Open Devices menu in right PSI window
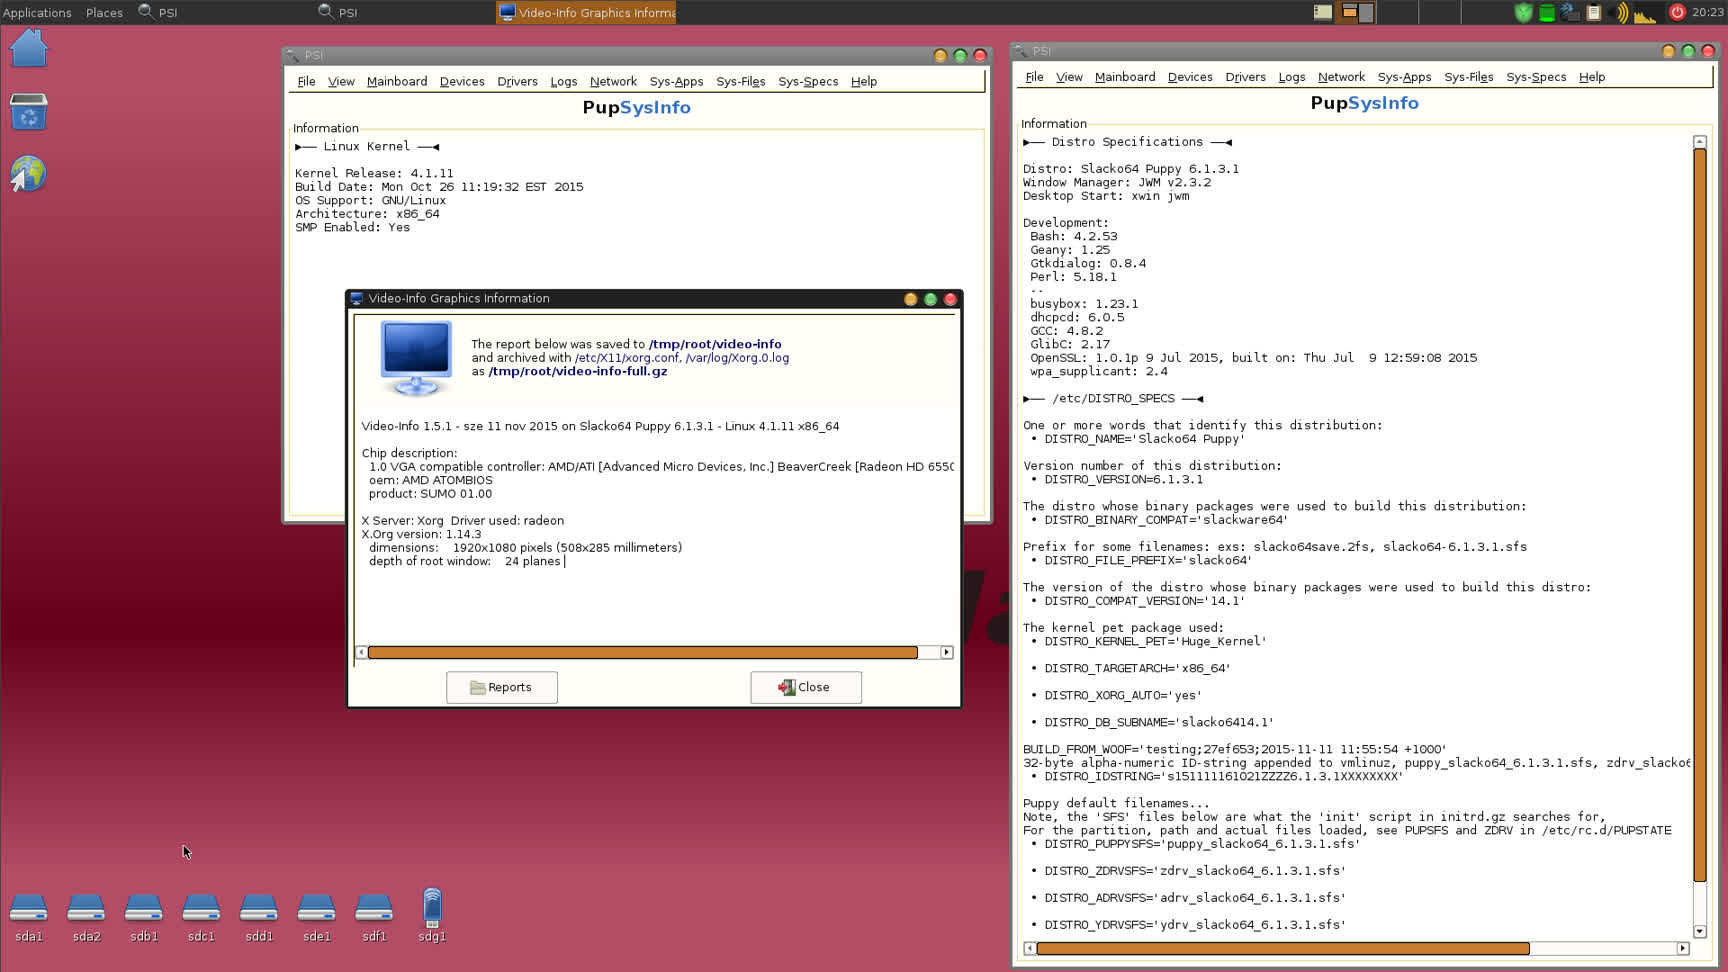Screen dimensions: 1728x972 coord(1190,77)
